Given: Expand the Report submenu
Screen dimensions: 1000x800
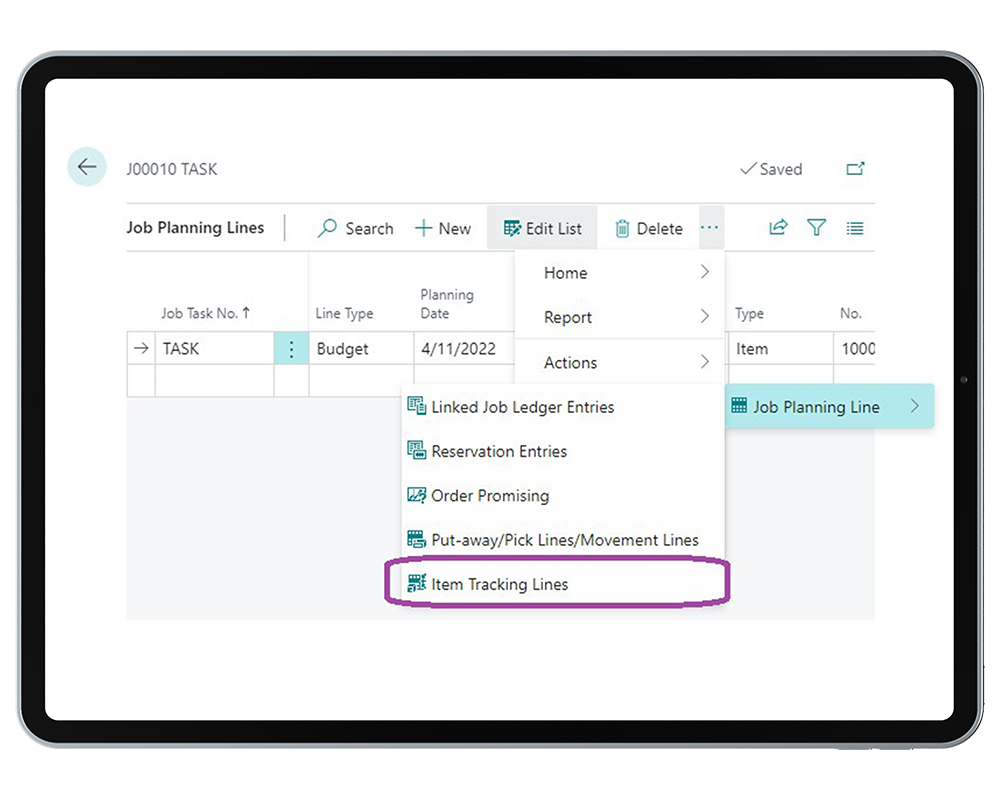Looking at the screenshot, I should [x=619, y=317].
